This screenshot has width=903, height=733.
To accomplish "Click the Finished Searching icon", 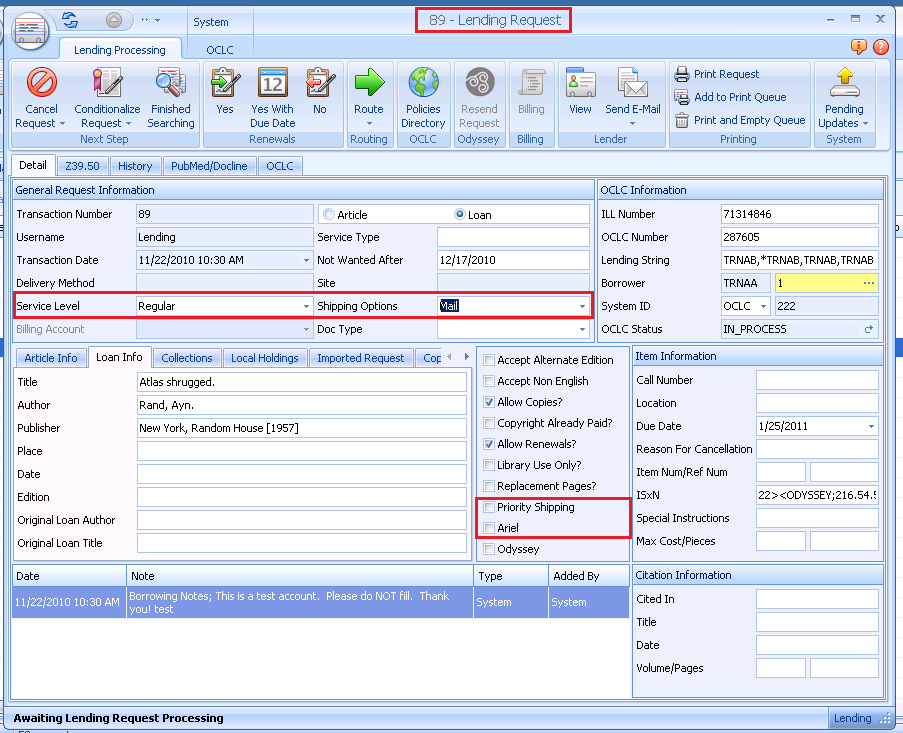I will pos(171,84).
